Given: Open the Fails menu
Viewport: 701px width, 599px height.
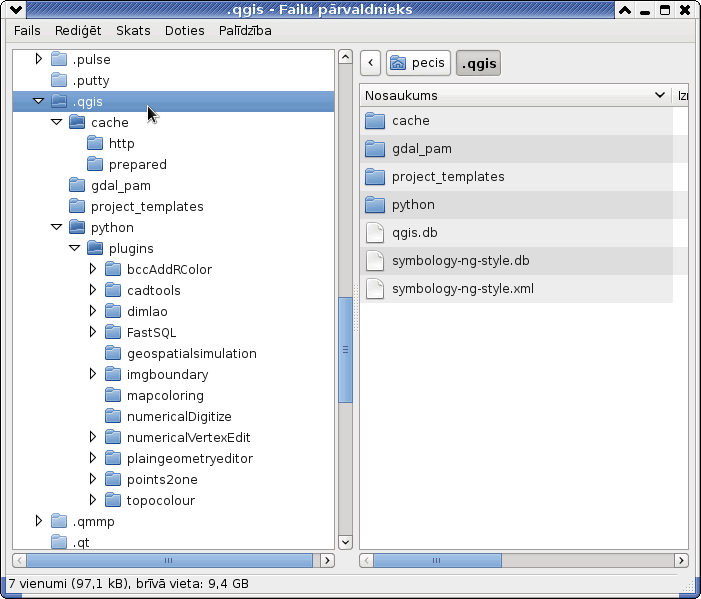Looking at the screenshot, I should (27, 30).
